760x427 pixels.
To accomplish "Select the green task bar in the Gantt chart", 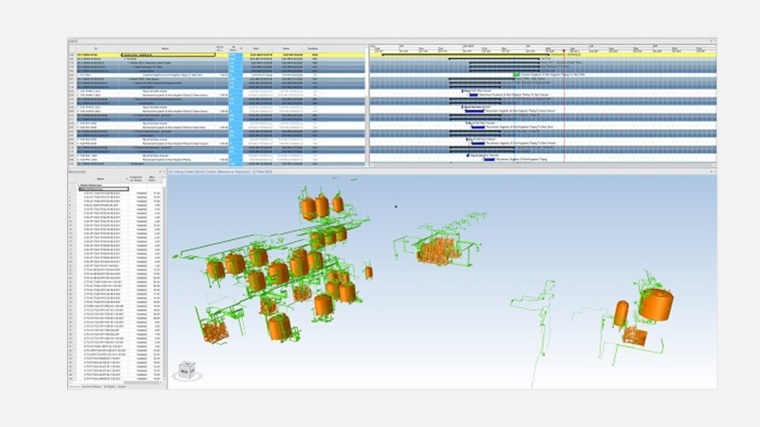I will tap(516, 75).
